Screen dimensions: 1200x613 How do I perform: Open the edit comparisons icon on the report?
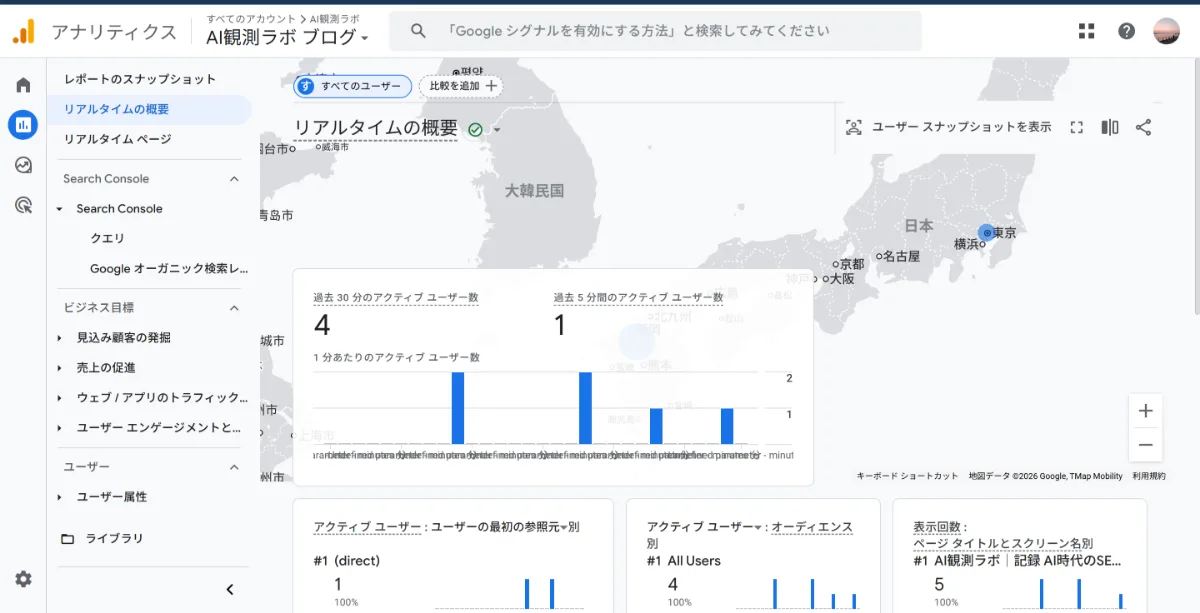(1111, 127)
